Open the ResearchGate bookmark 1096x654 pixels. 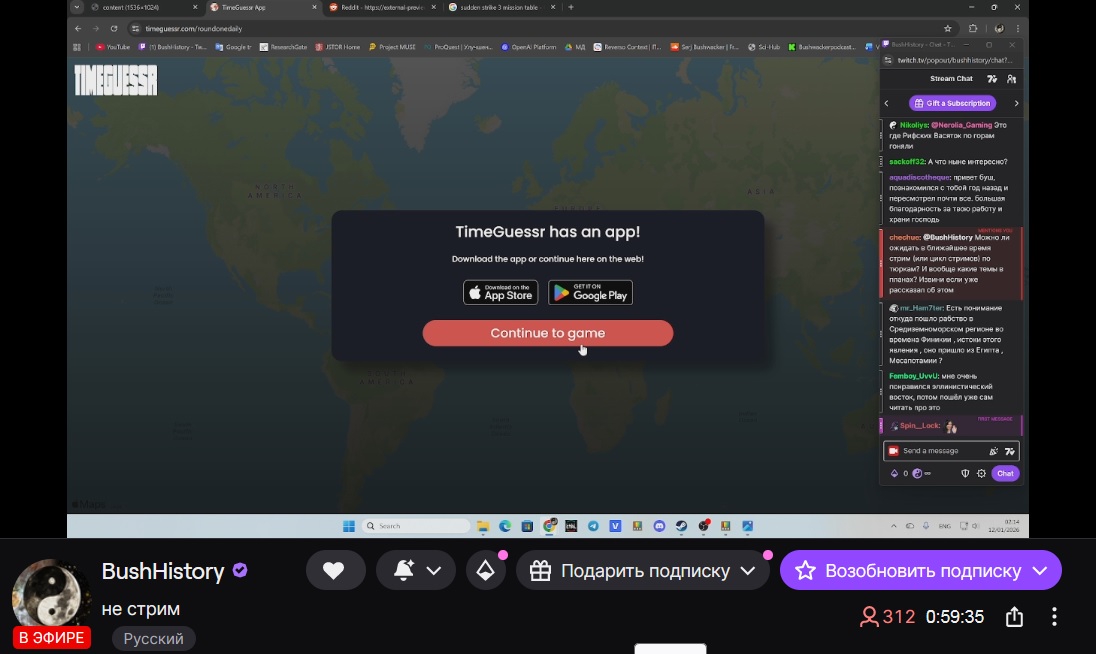[283, 47]
